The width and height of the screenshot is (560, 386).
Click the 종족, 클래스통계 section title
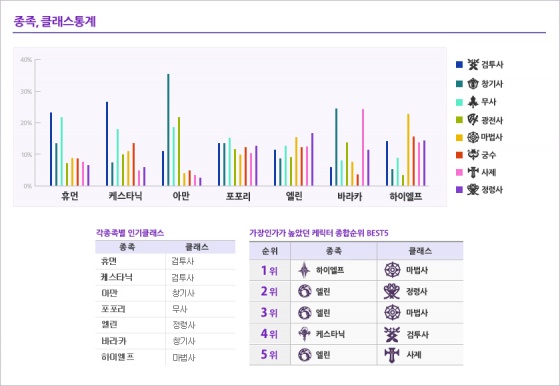pyautogui.click(x=55, y=21)
